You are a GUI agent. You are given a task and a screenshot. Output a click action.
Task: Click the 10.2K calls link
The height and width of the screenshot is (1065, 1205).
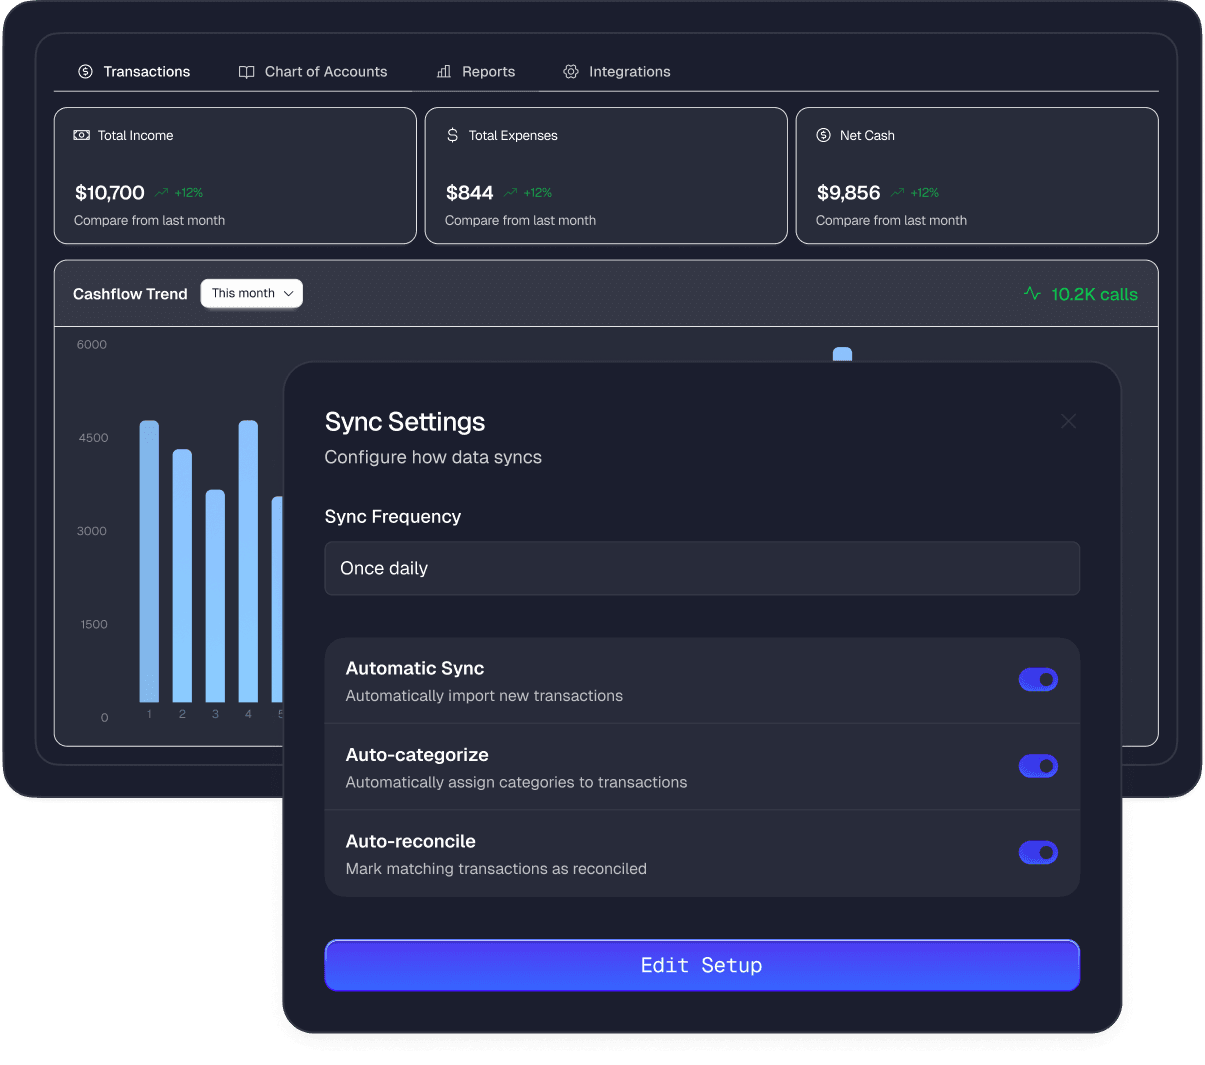click(1094, 294)
